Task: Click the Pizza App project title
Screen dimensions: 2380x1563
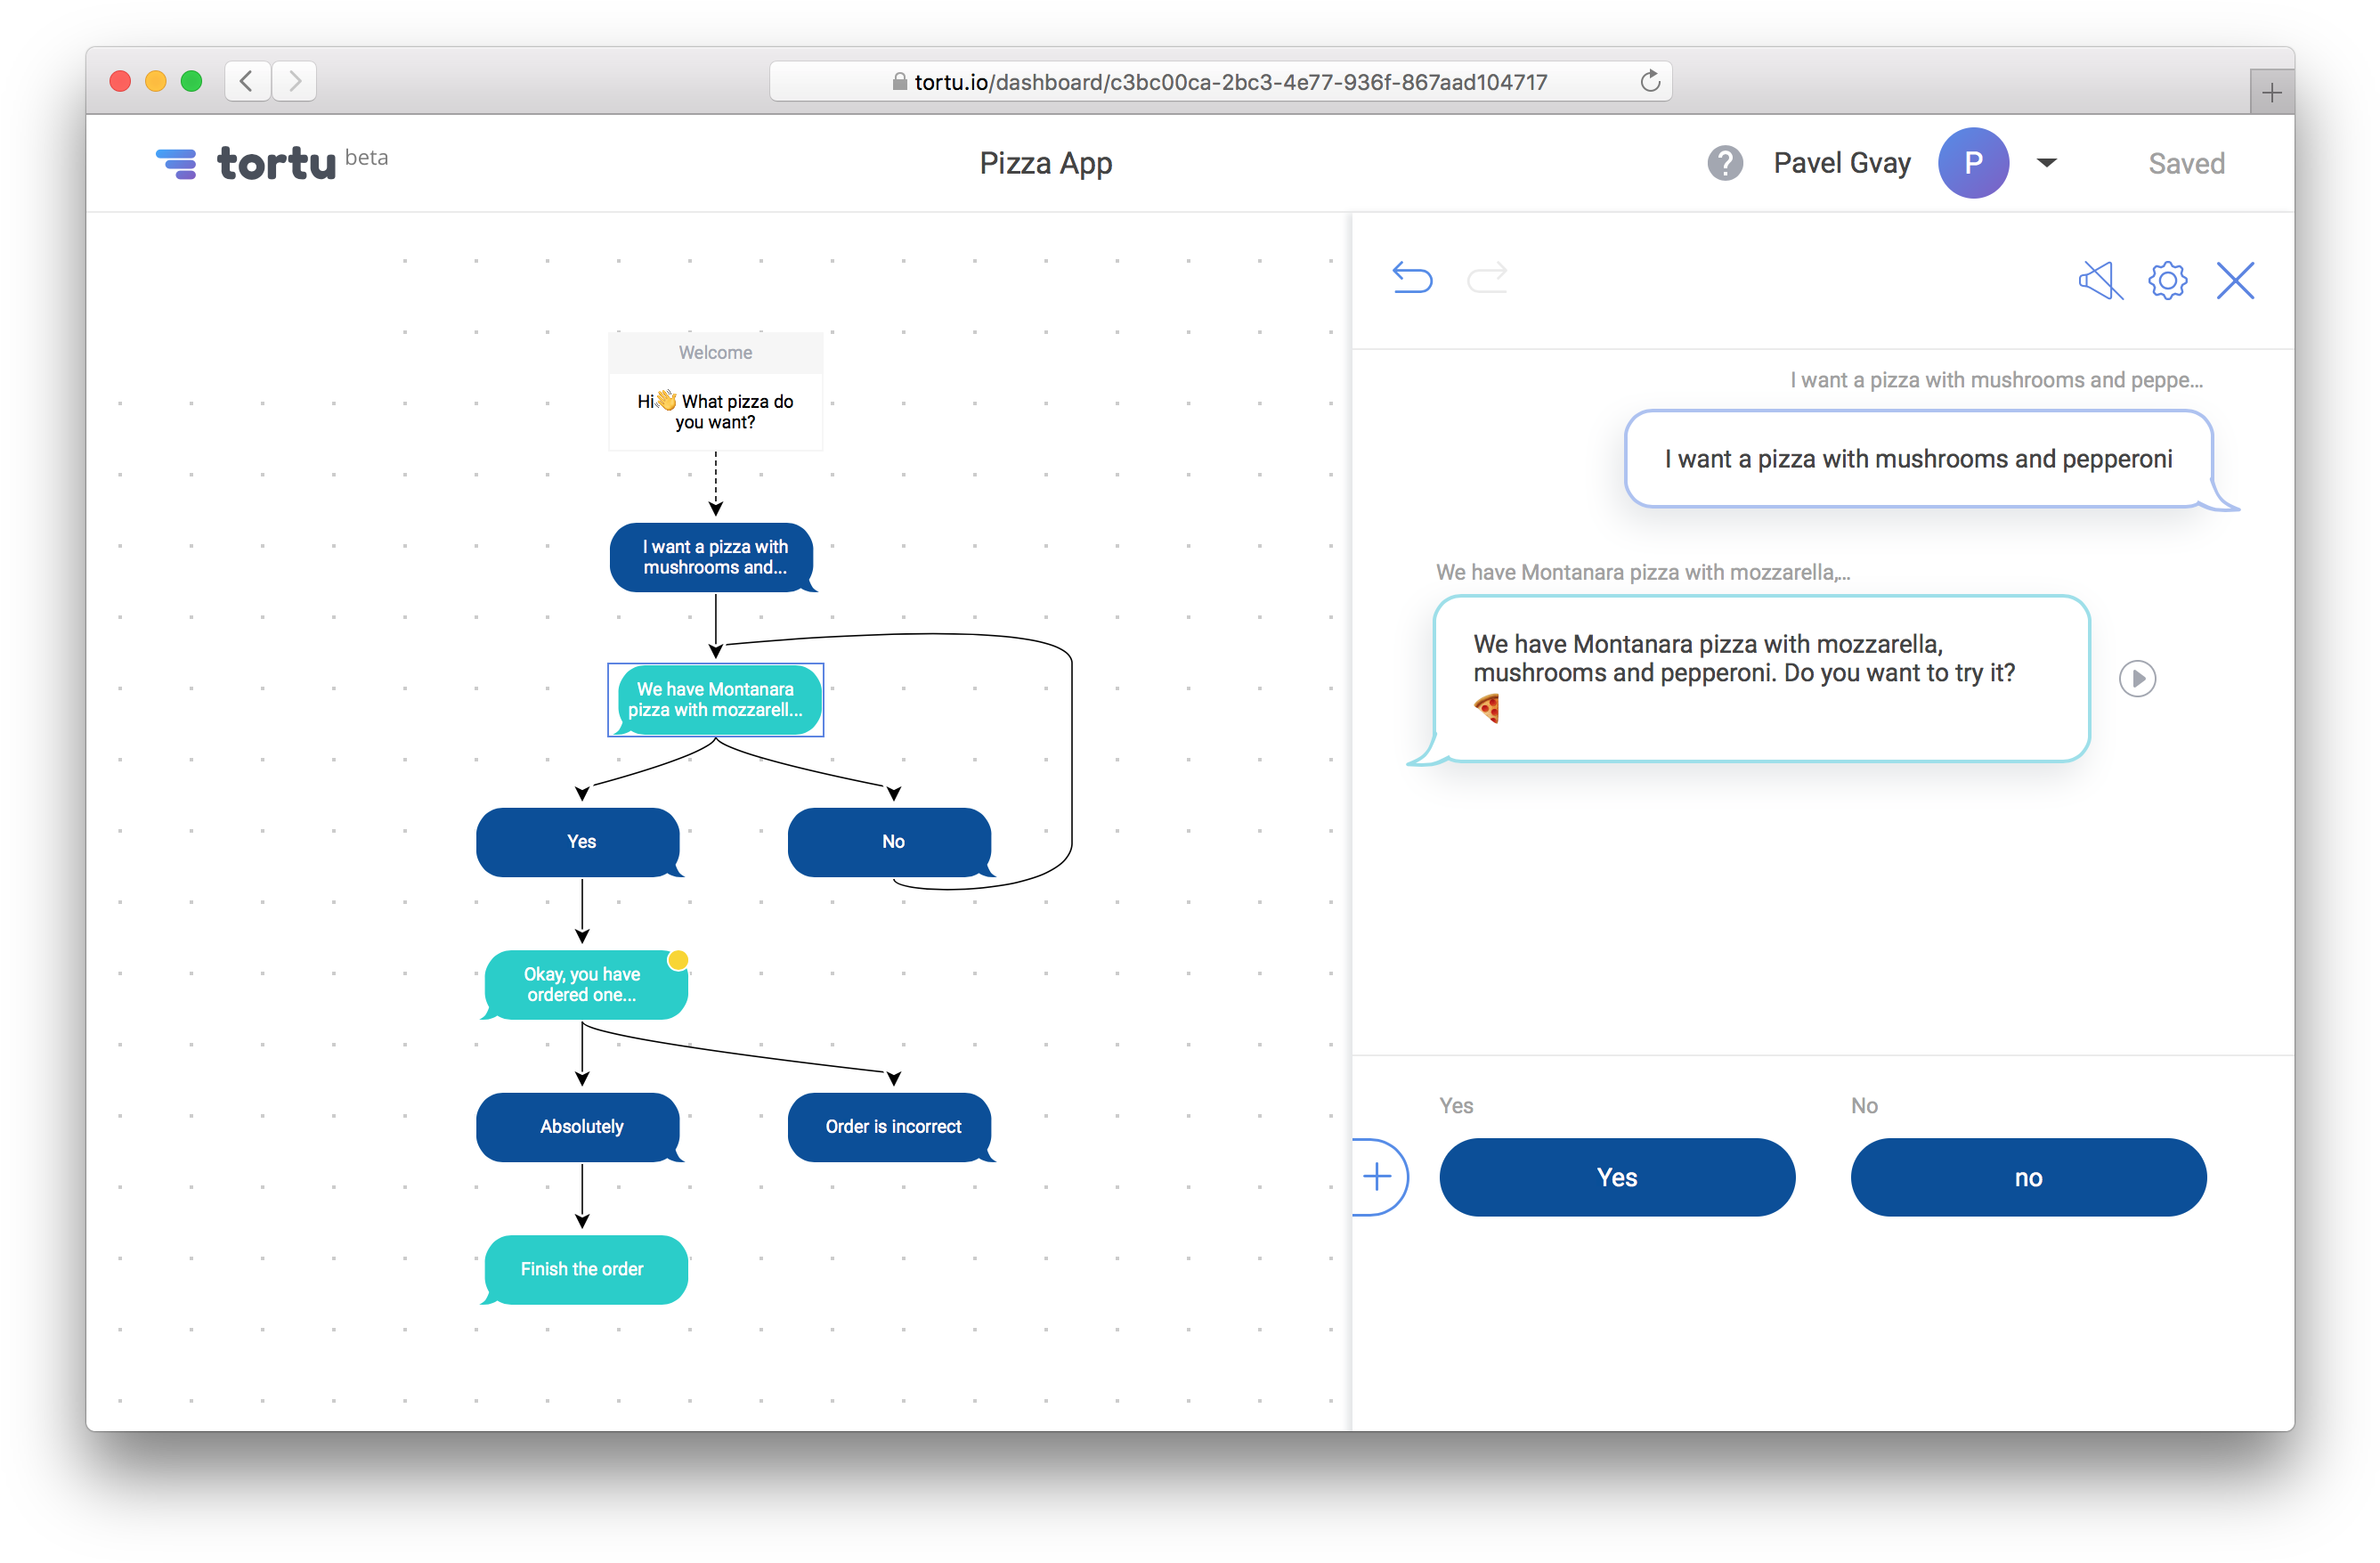Action: coord(1045,162)
